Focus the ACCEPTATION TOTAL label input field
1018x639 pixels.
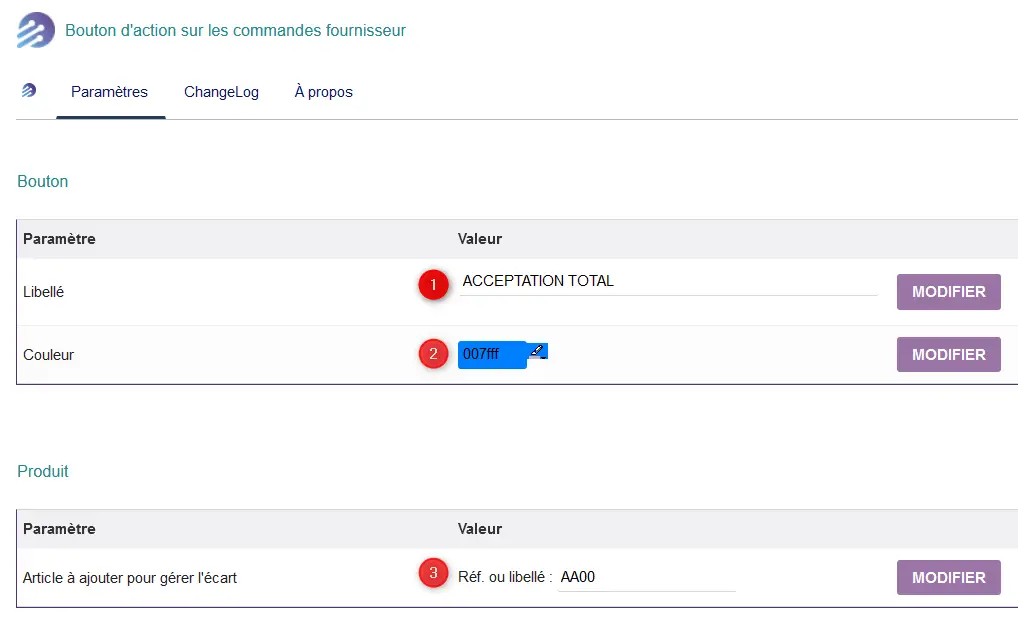[669, 282]
